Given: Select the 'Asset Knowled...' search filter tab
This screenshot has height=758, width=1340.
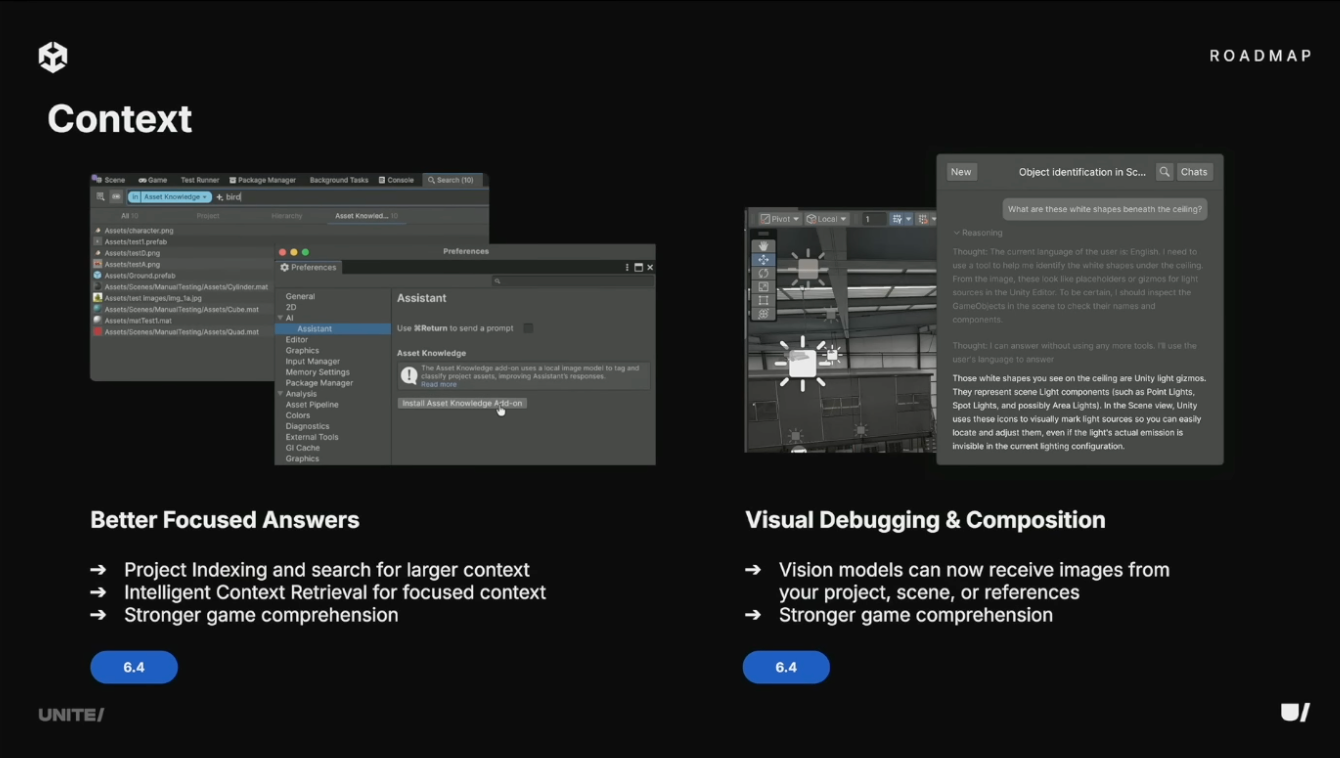Looking at the screenshot, I should click(366, 216).
